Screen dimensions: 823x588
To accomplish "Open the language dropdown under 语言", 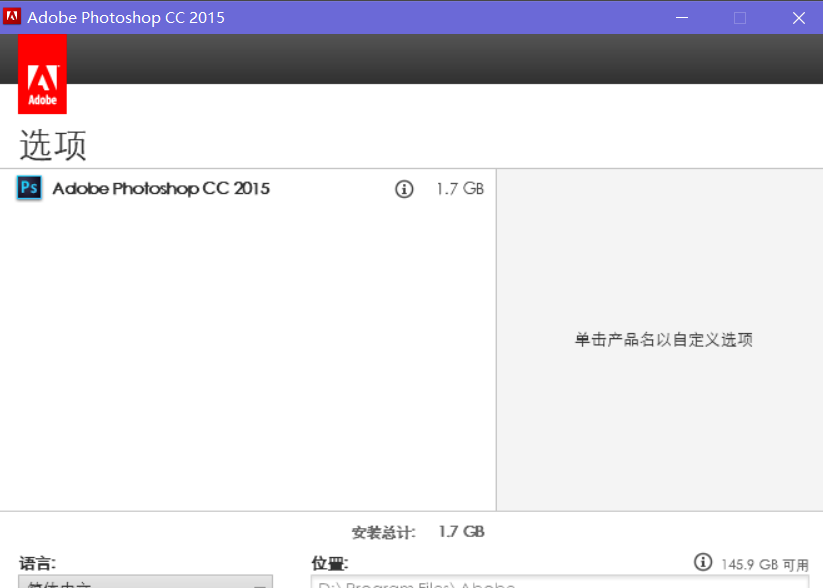I will pos(145,582).
